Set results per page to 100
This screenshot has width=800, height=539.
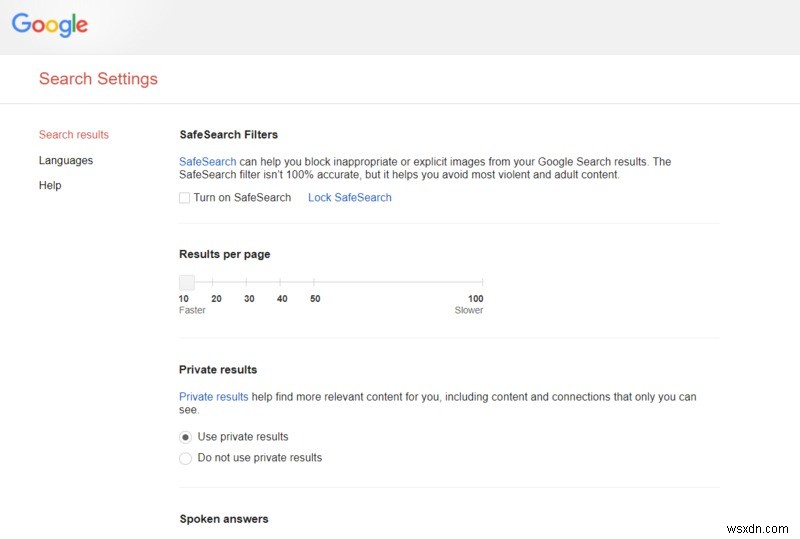pyautogui.click(x=476, y=284)
